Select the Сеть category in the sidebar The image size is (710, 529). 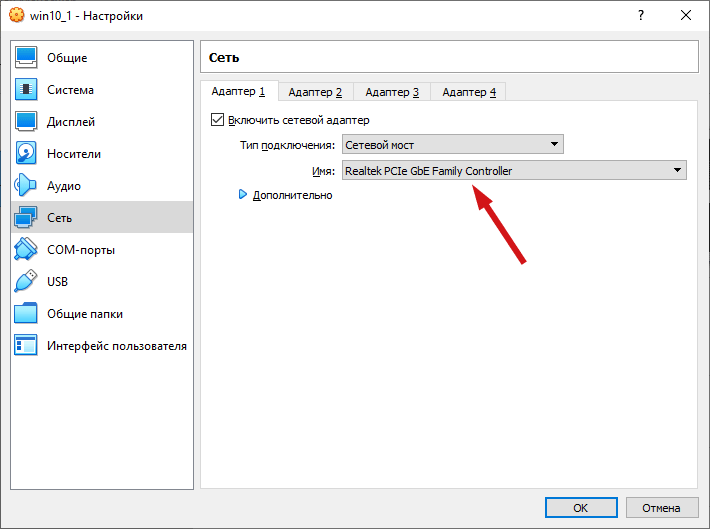point(102,217)
